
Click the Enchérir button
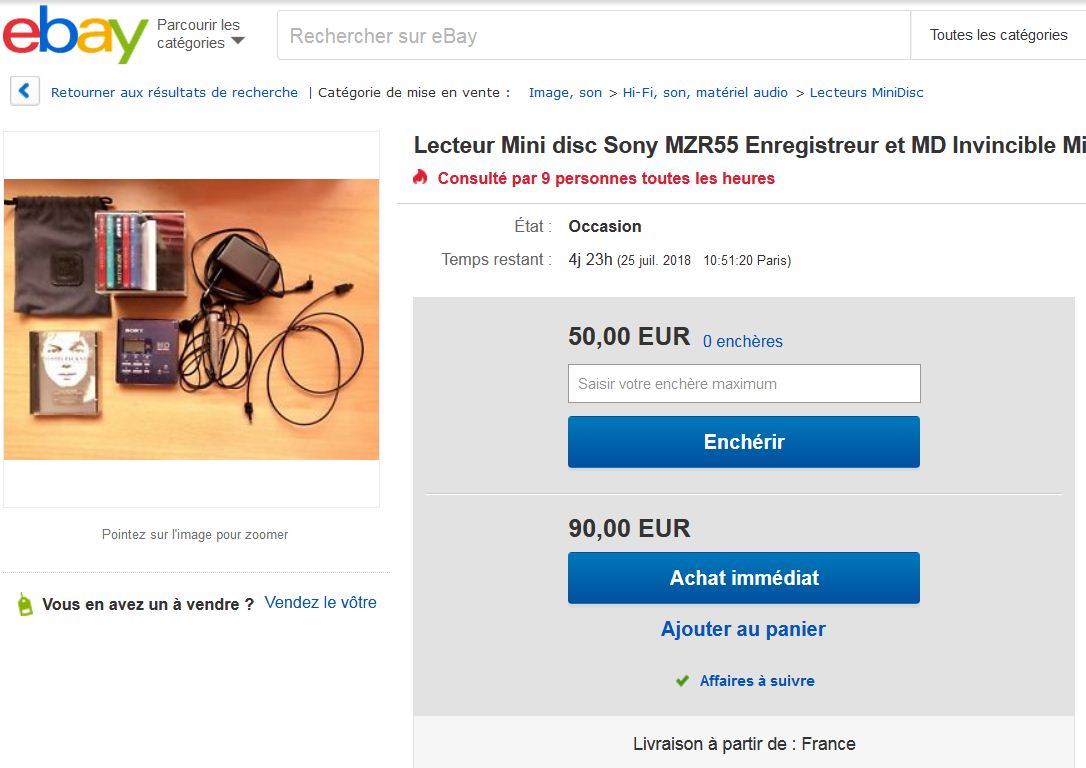(744, 442)
